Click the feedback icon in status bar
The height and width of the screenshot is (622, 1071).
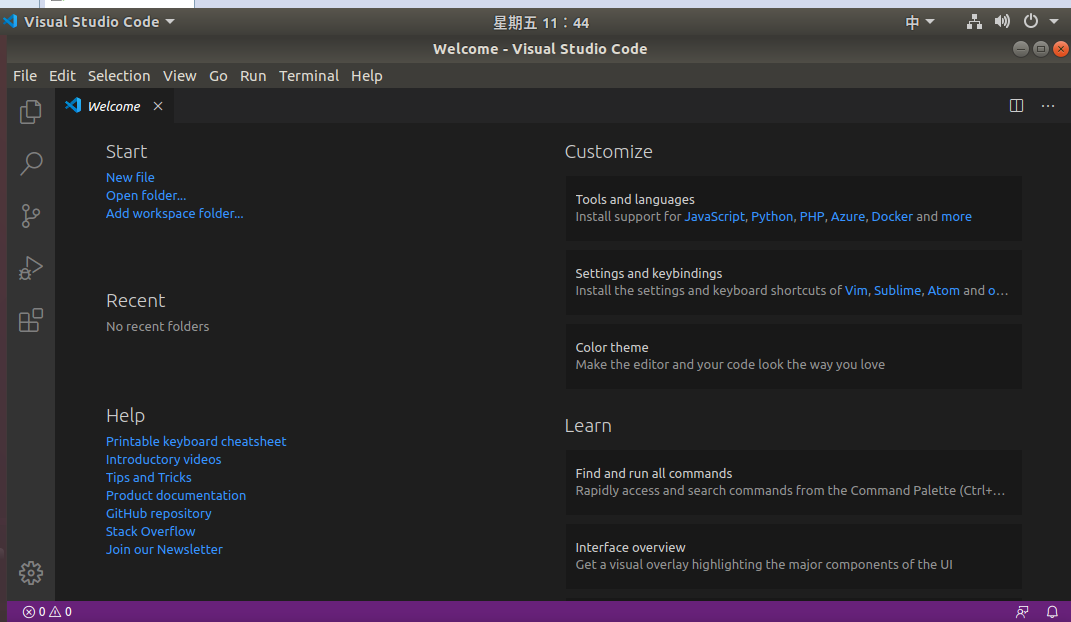pyautogui.click(x=1022, y=612)
